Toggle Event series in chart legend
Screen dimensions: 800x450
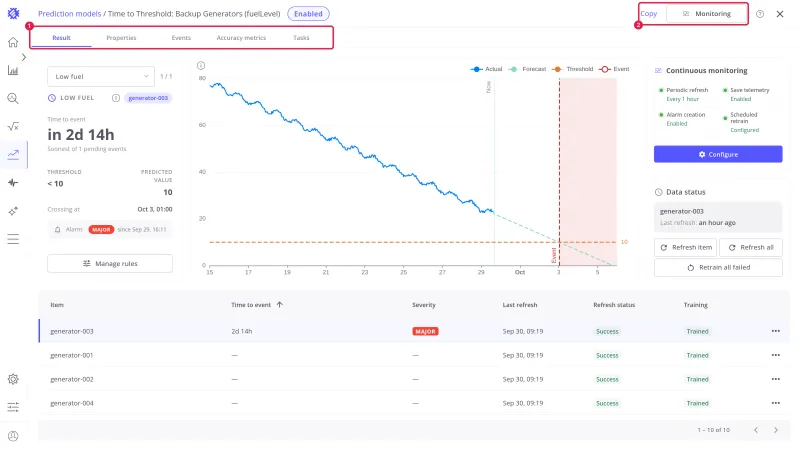coord(614,69)
